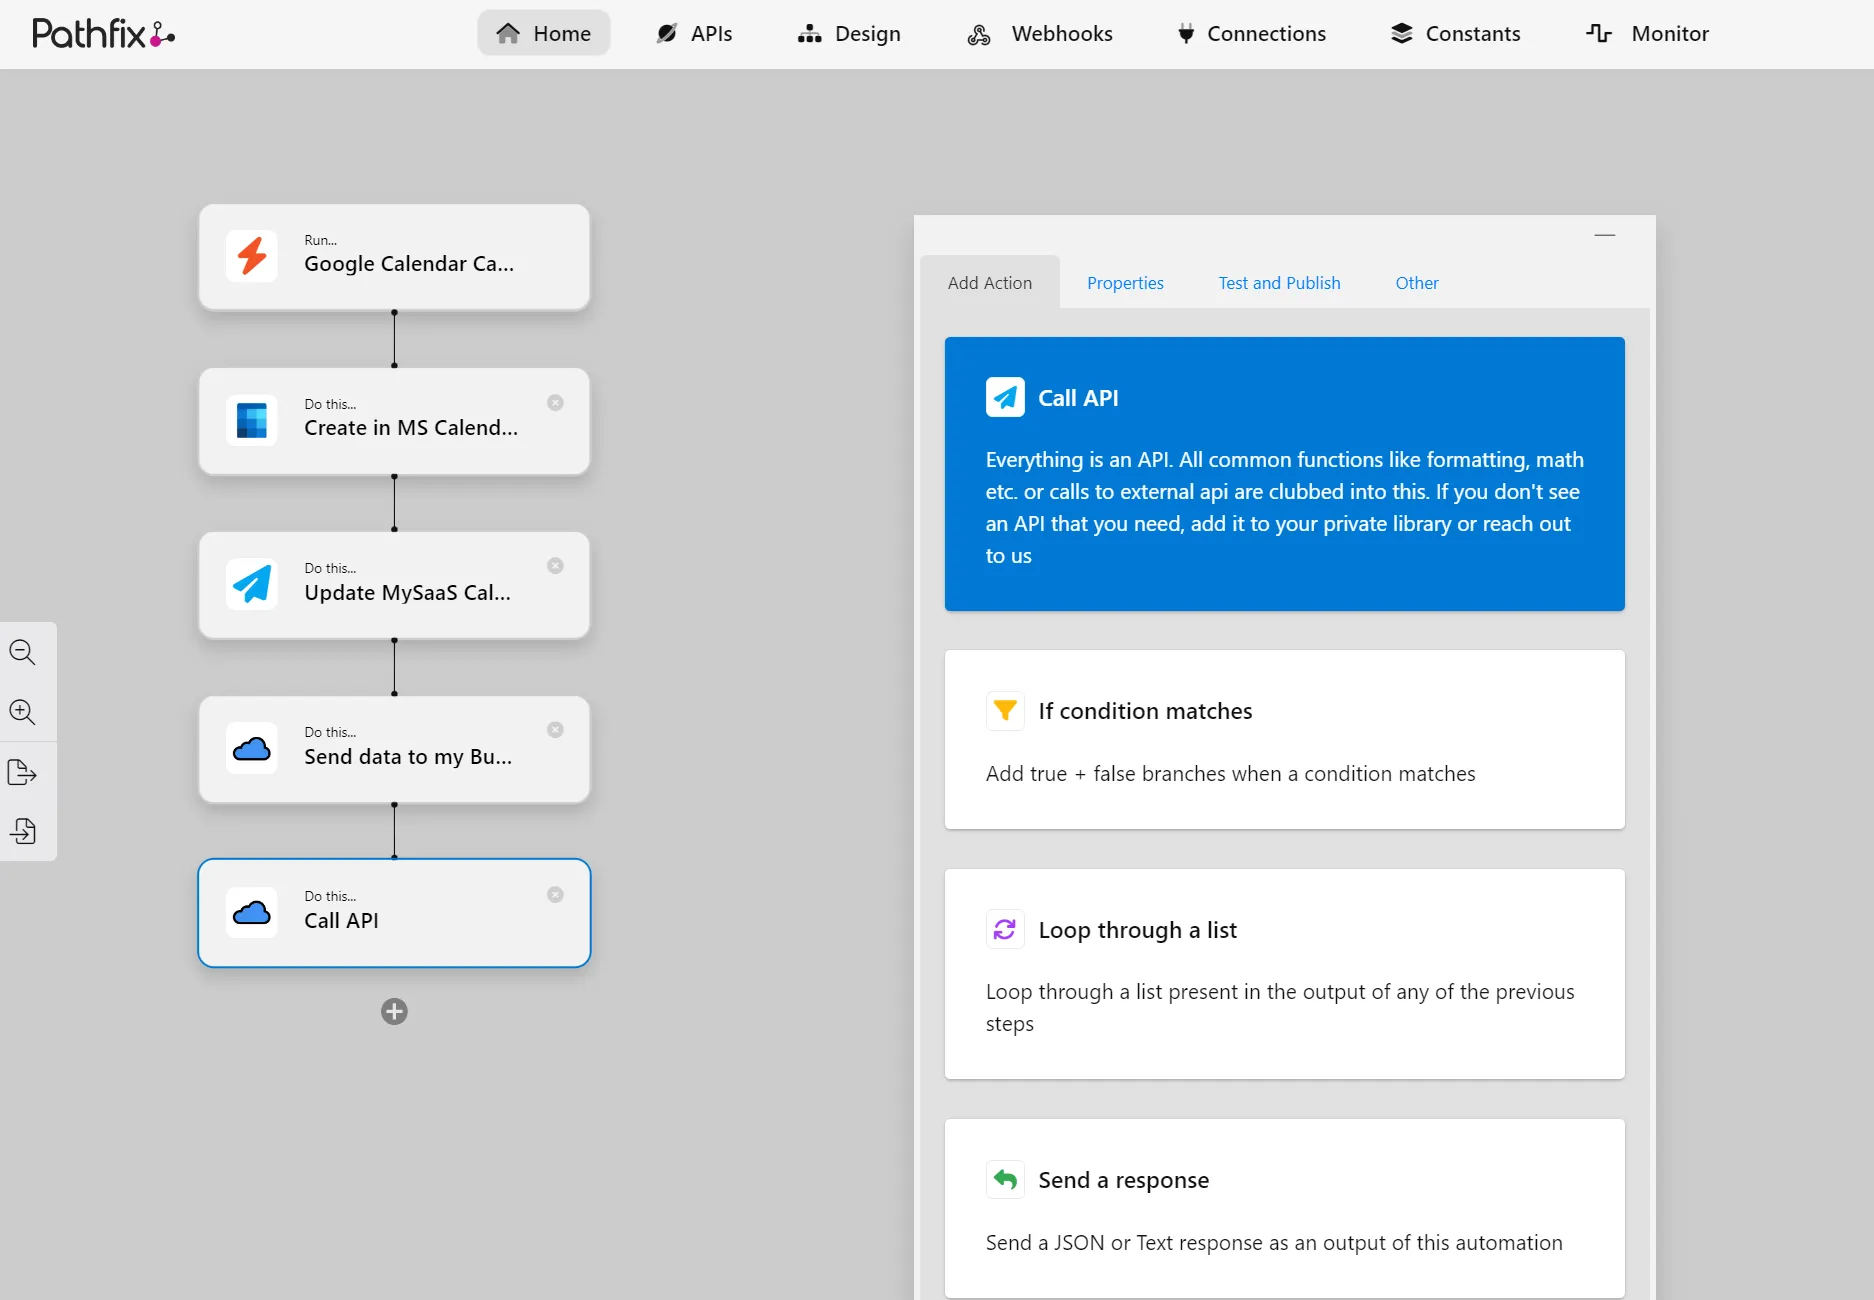The height and width of the screenshot is (1300, 1874).
Task: Open the APIs menu item
Action: tap(694, 33)
